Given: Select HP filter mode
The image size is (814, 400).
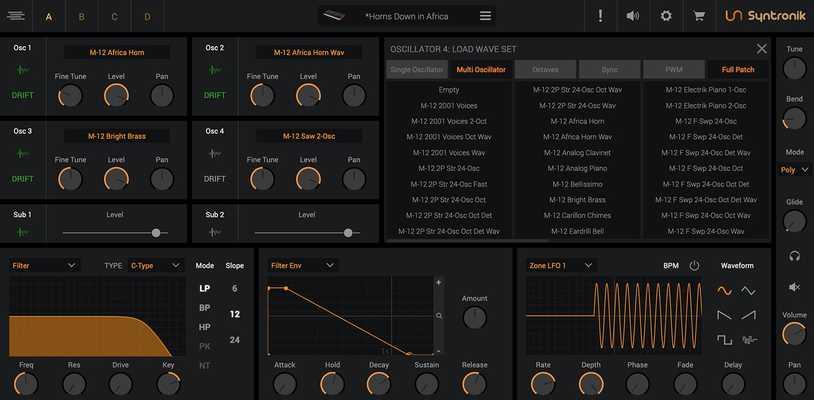Looking at the screenshot, I should (205, 327).
